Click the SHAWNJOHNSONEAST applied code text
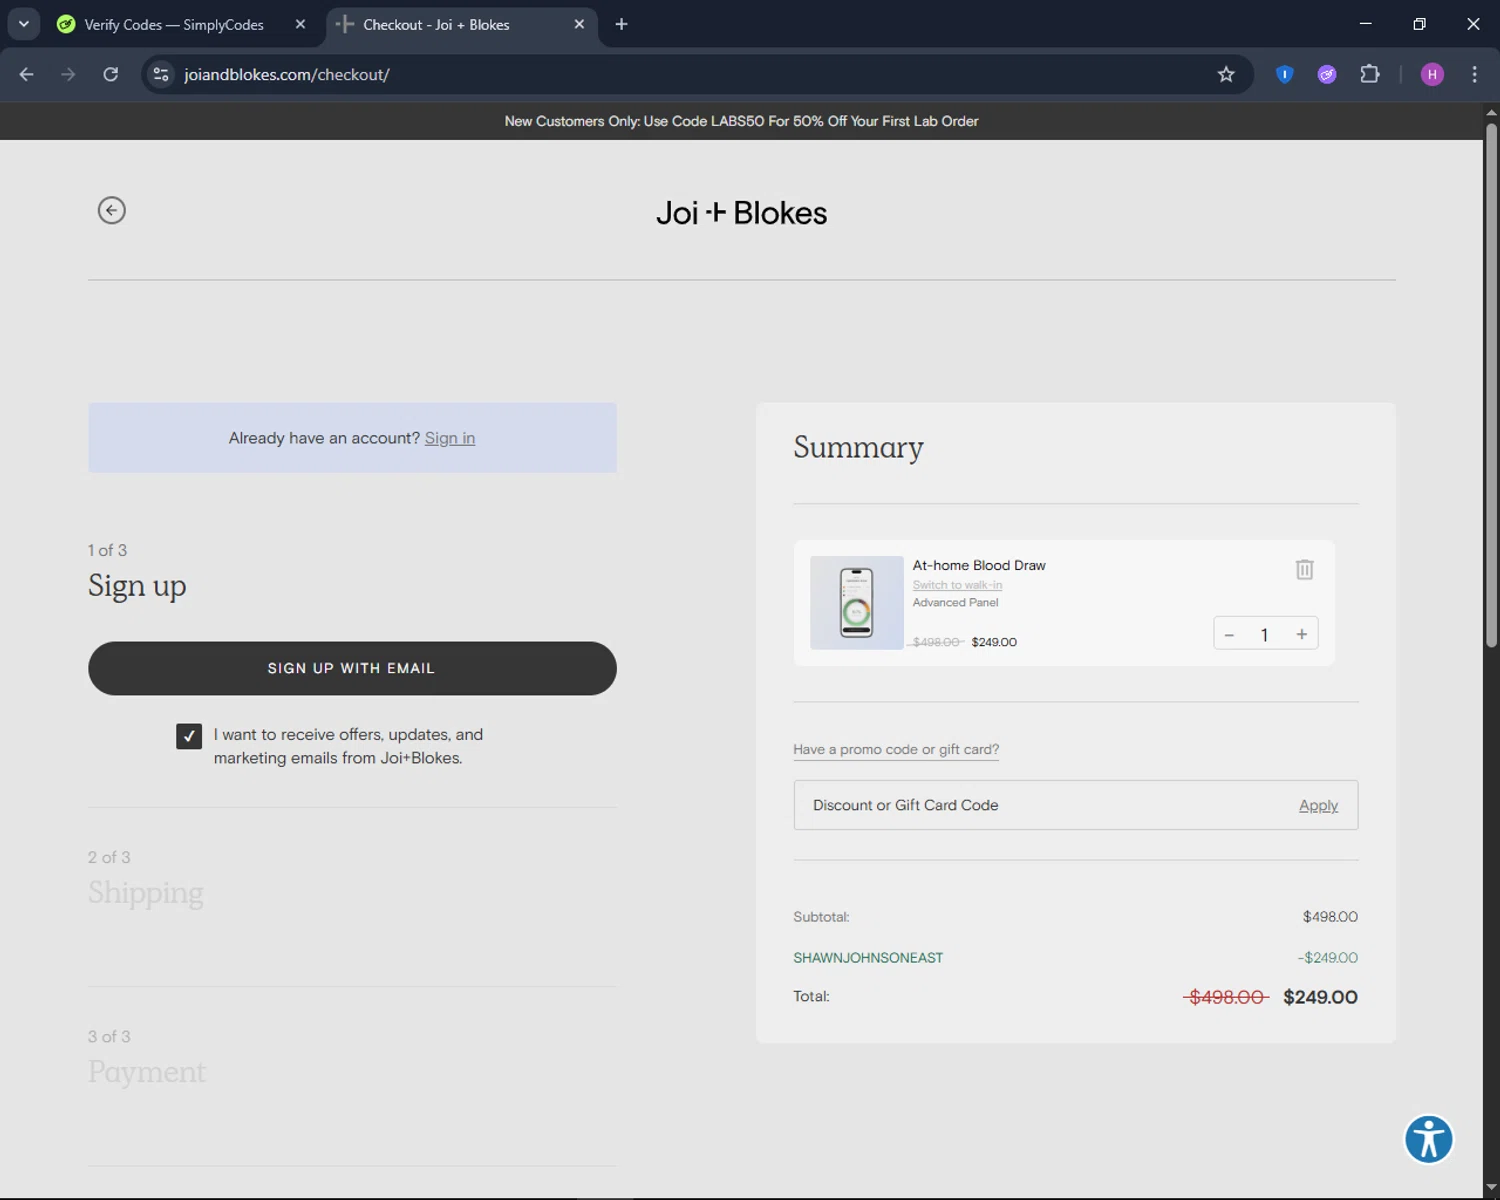The image size is (1500, 1200). 868,958
